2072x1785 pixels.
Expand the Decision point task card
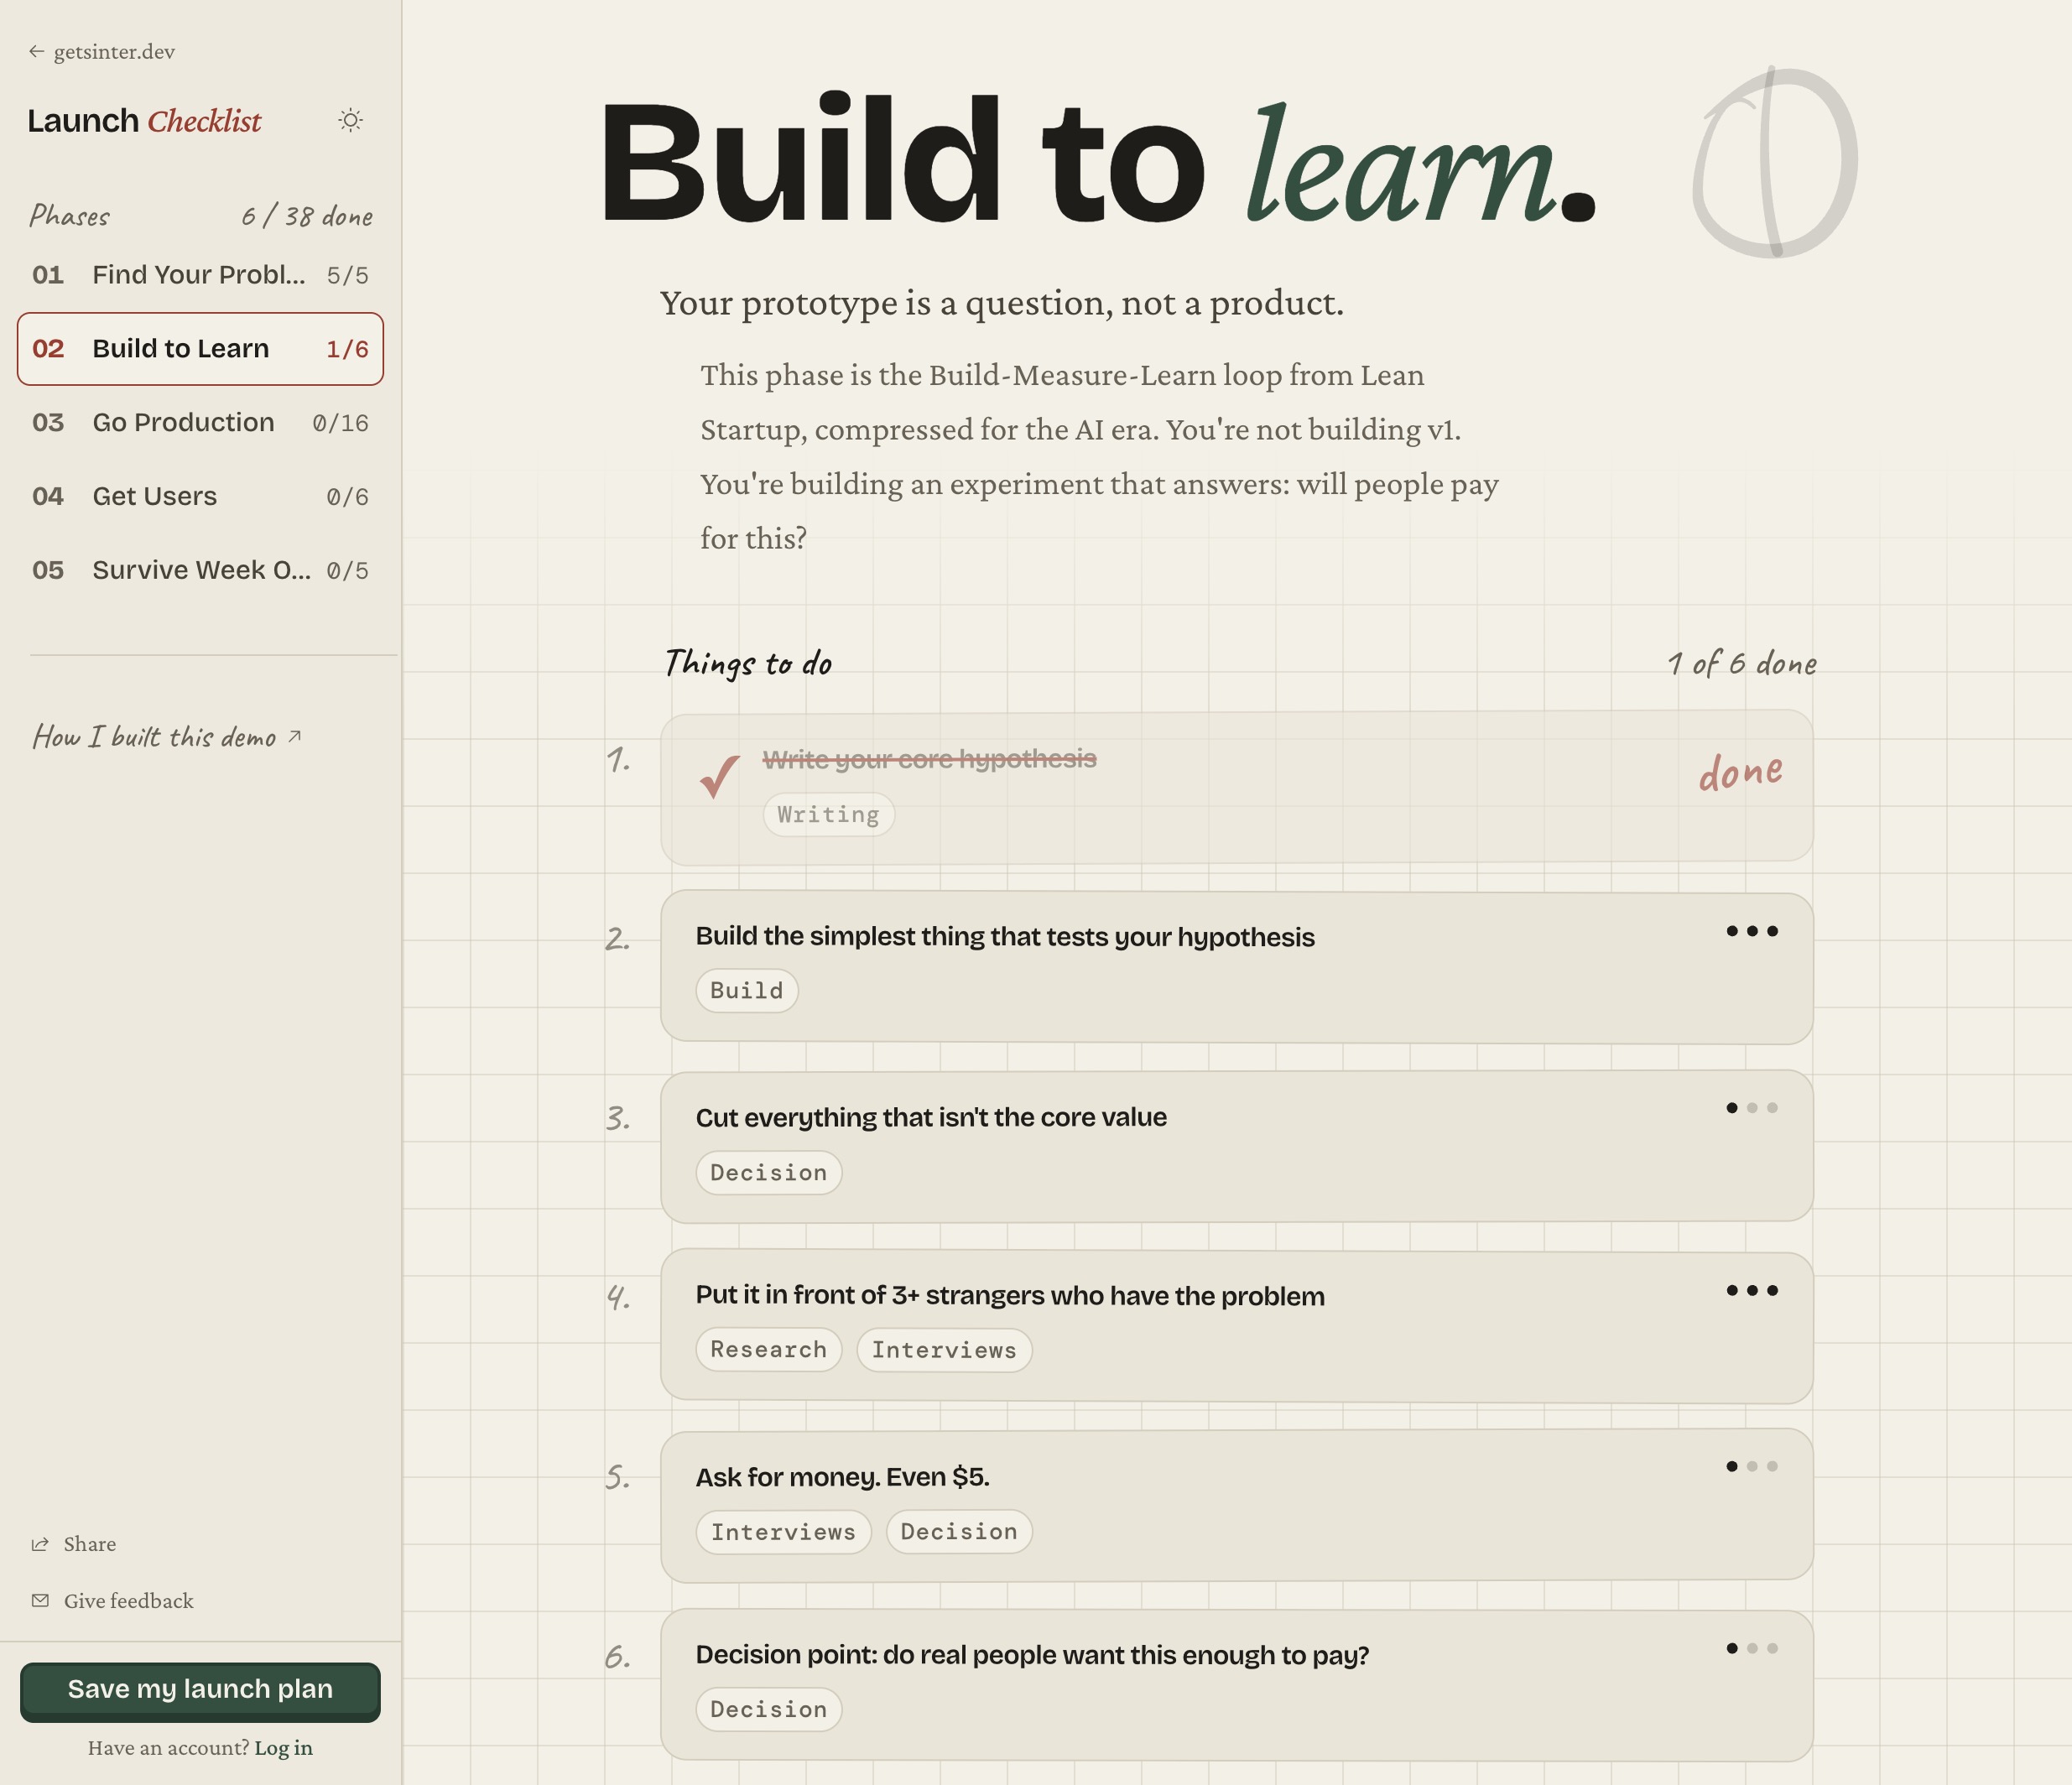(x=1236, y=1685)
